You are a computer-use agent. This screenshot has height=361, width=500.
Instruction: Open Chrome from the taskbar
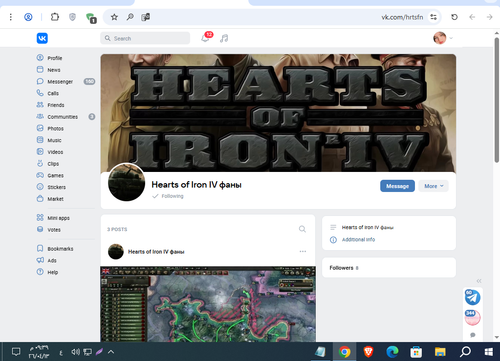pos(344,352)
